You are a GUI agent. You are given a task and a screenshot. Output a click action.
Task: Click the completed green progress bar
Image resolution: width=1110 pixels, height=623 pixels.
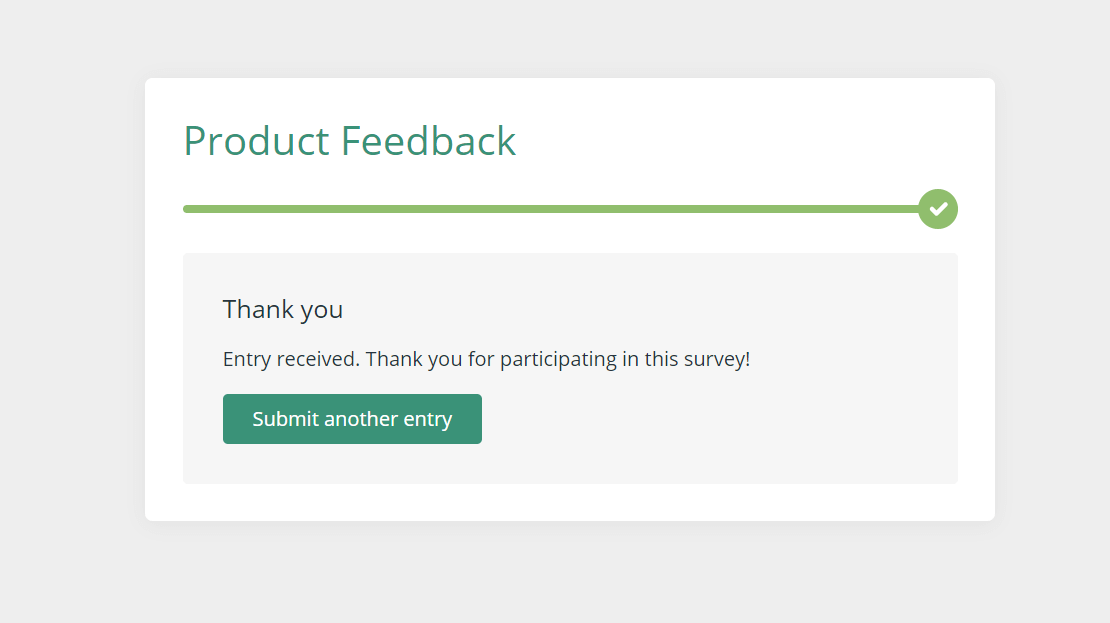click(551, 209)
